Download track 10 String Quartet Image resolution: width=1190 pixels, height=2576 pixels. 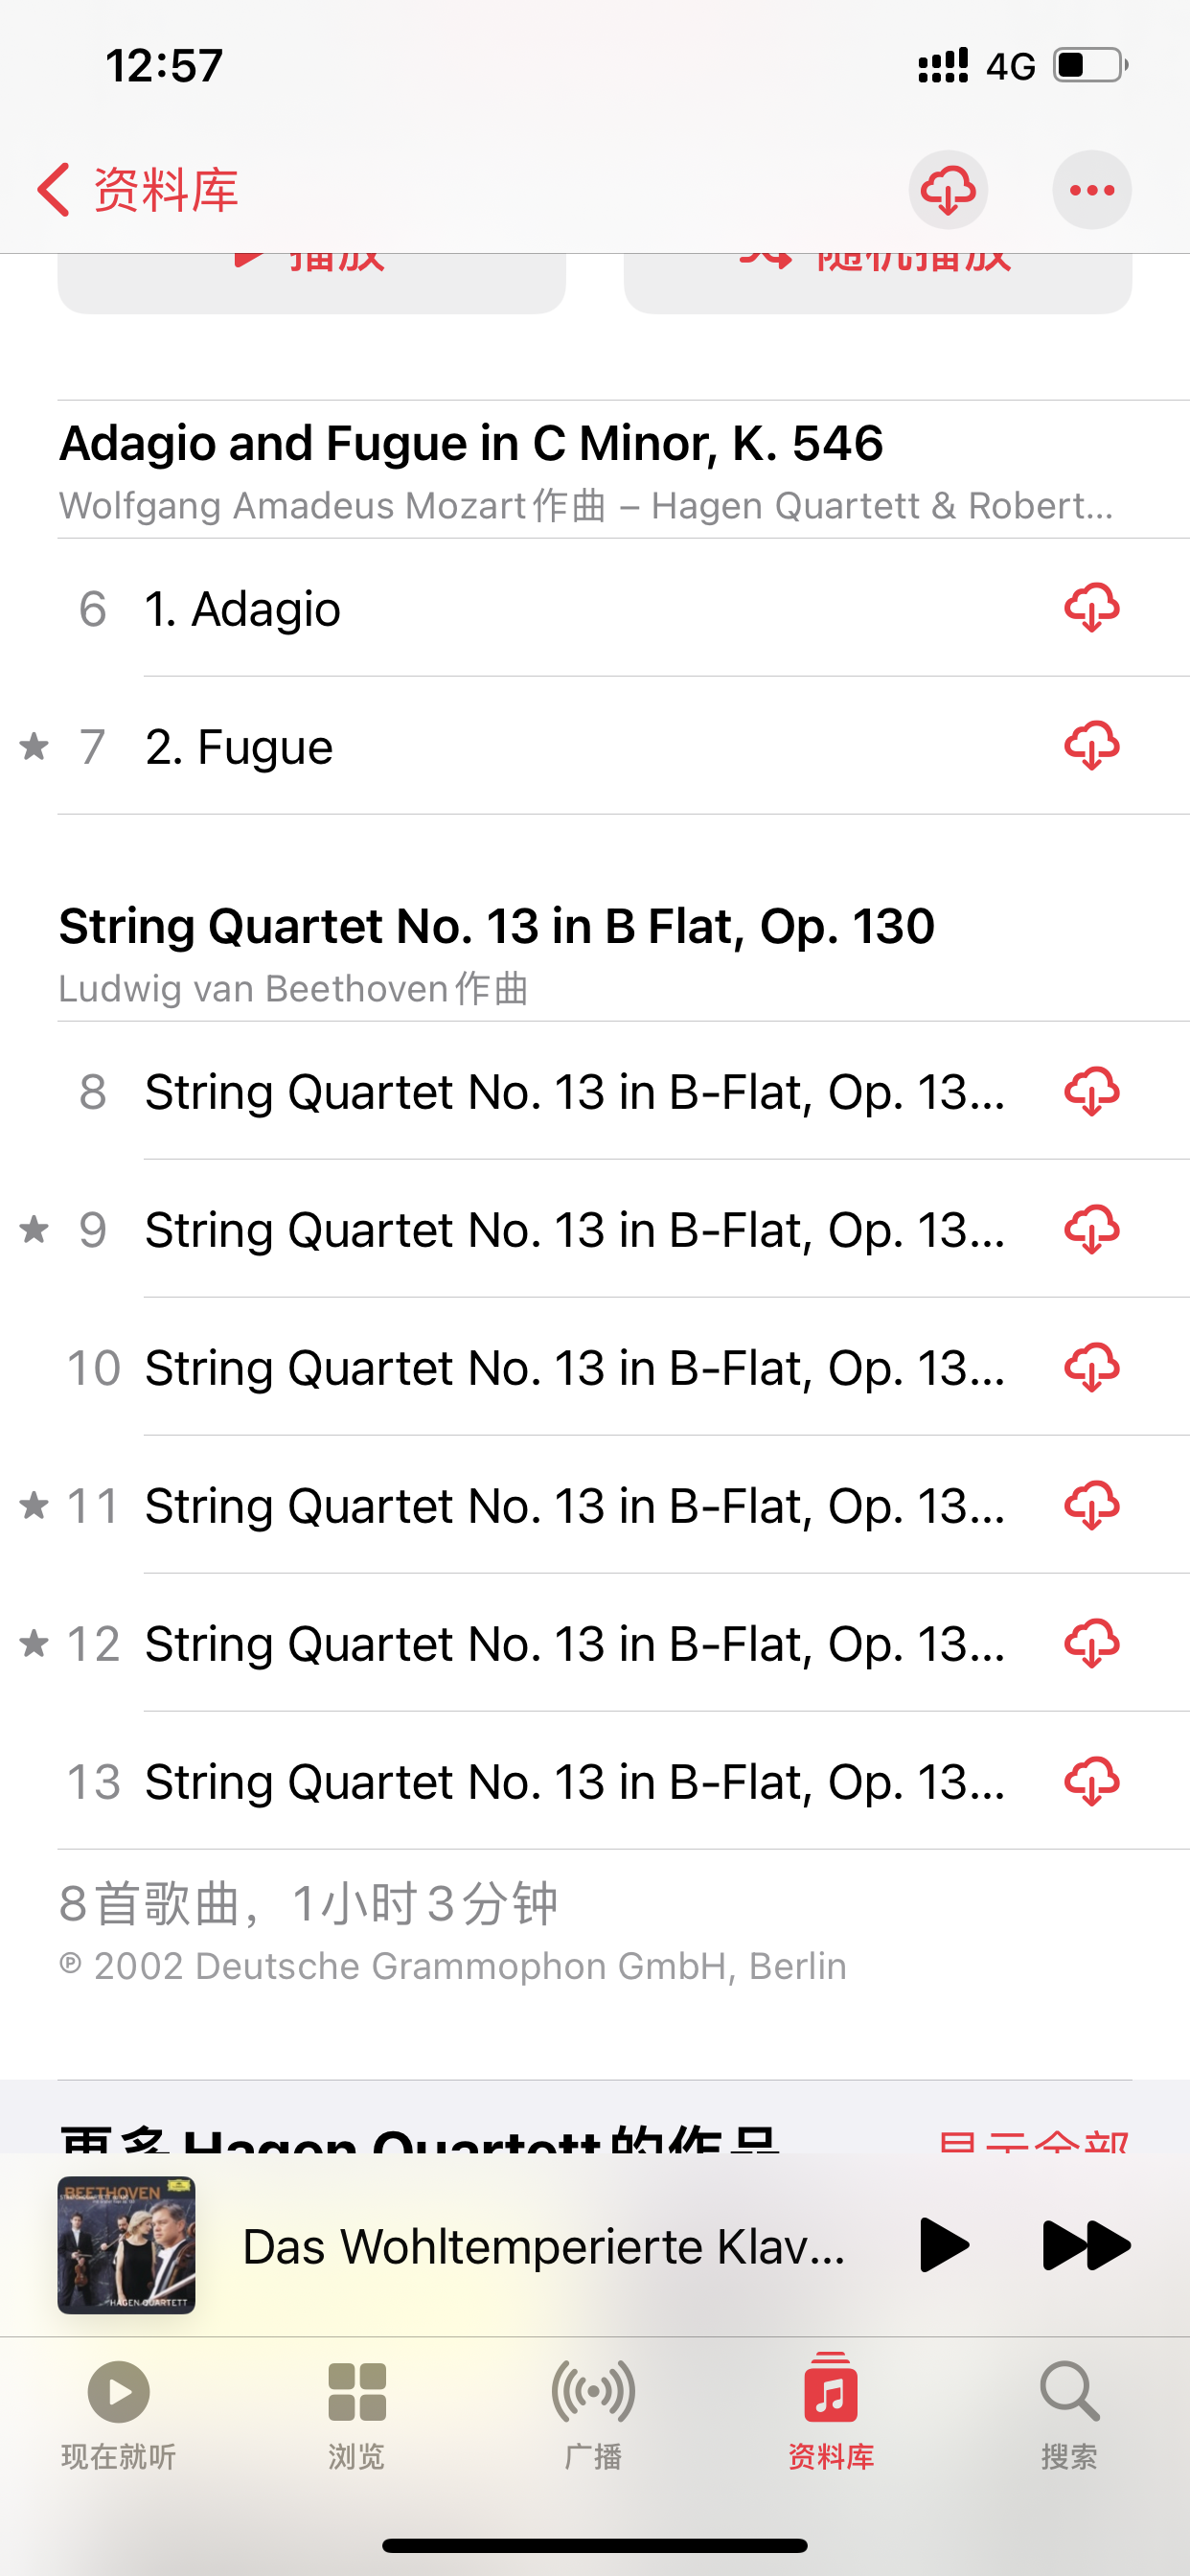pos(1091,1368)
